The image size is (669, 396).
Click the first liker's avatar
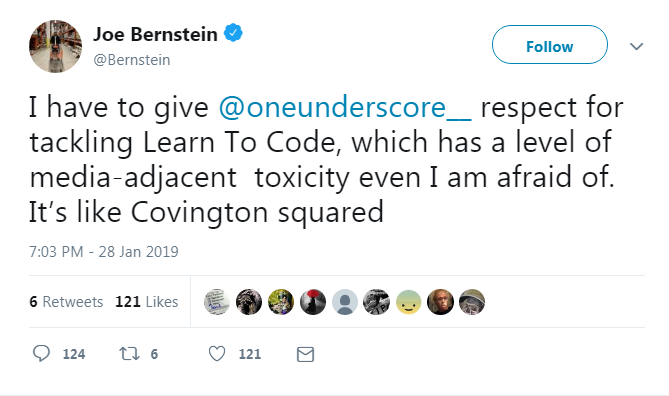pos(217,302)
